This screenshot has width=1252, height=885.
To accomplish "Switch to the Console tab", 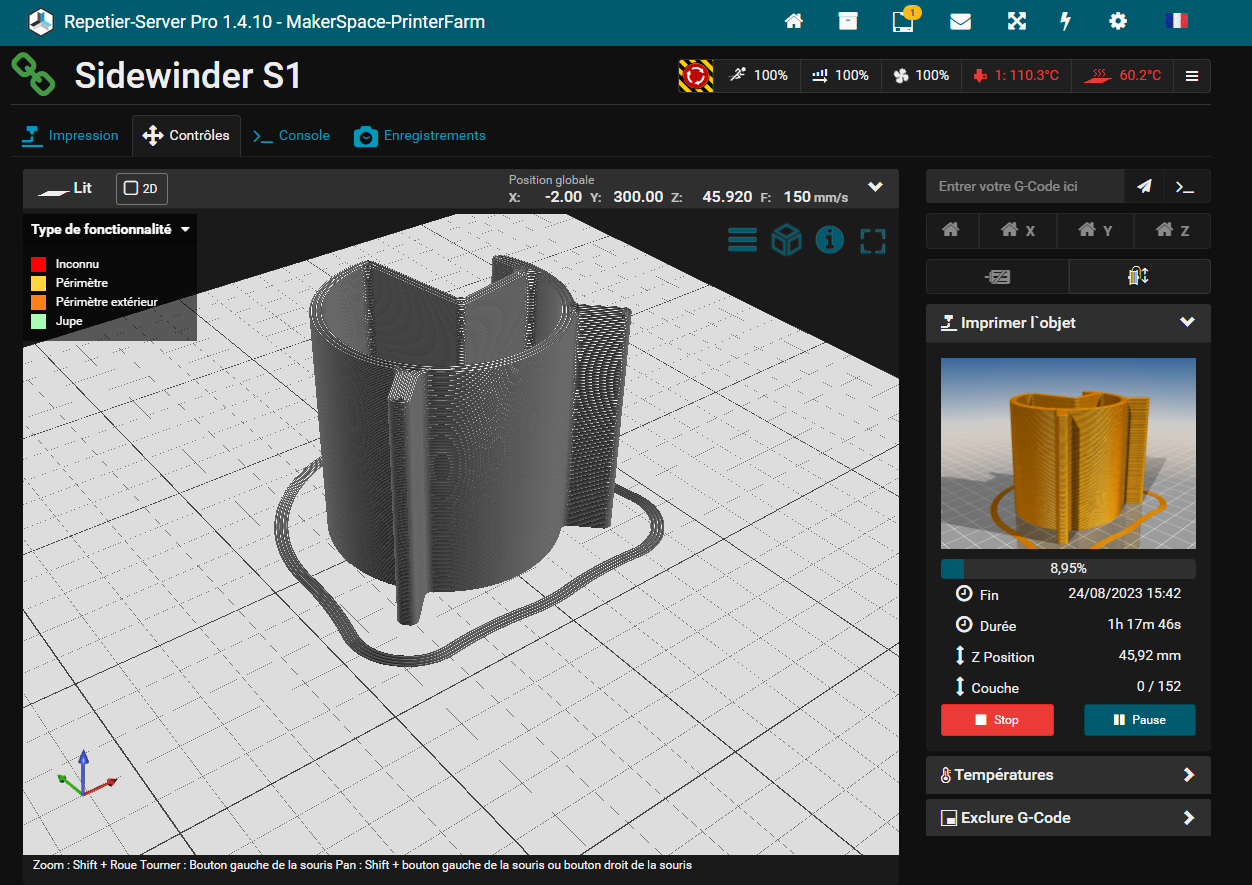I will point(290,135).
